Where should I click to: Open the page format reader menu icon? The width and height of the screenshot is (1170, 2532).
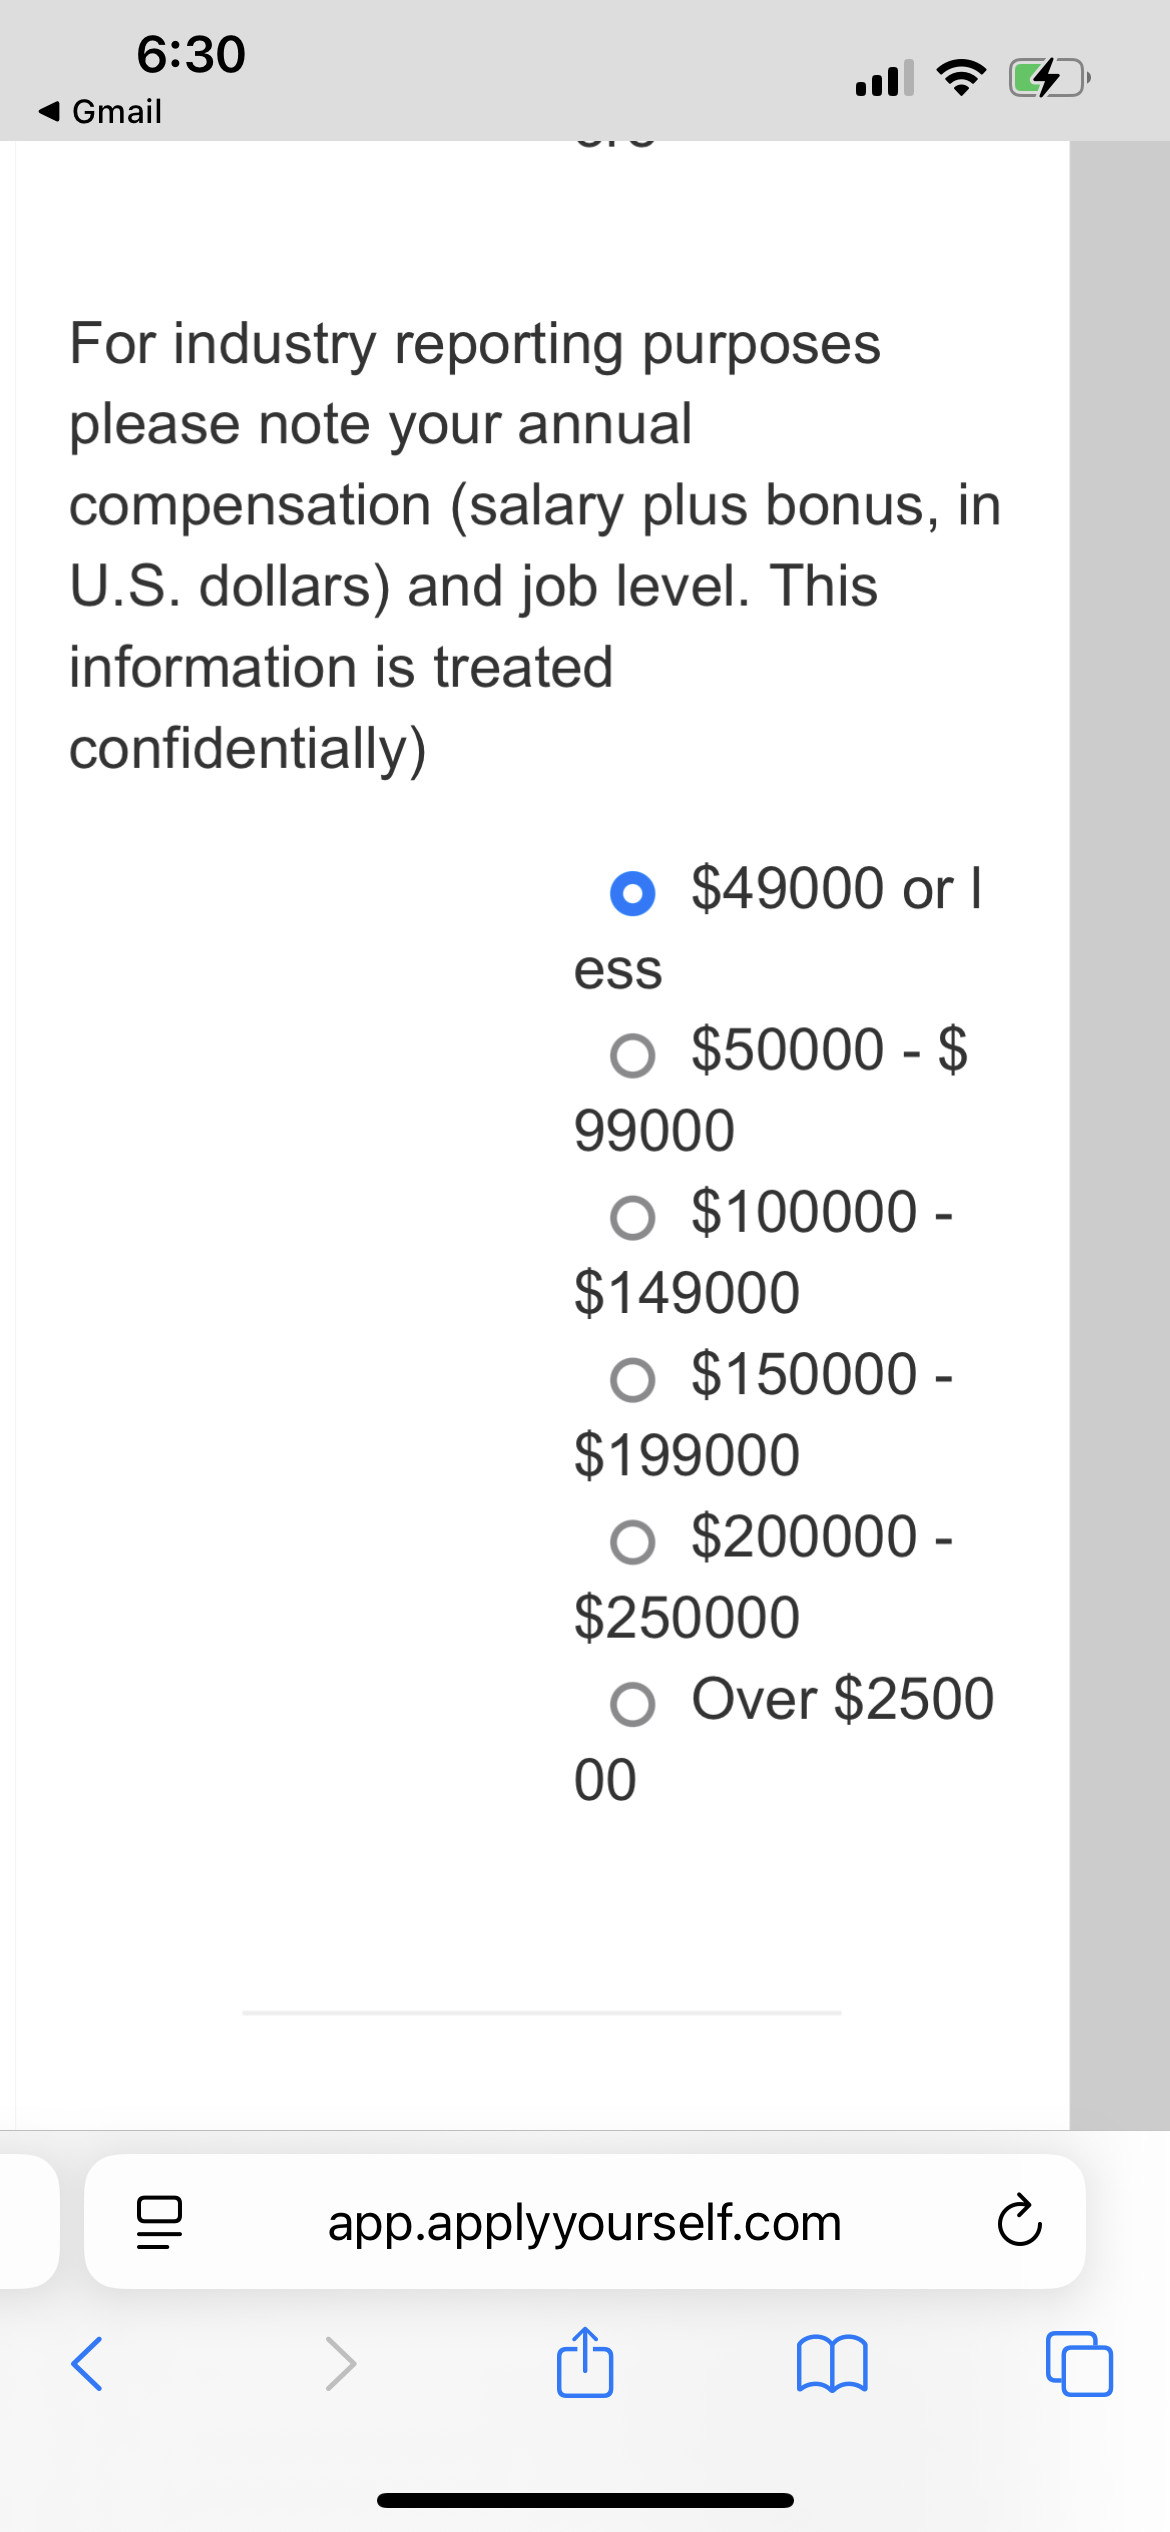click(x=159, y=2222)
